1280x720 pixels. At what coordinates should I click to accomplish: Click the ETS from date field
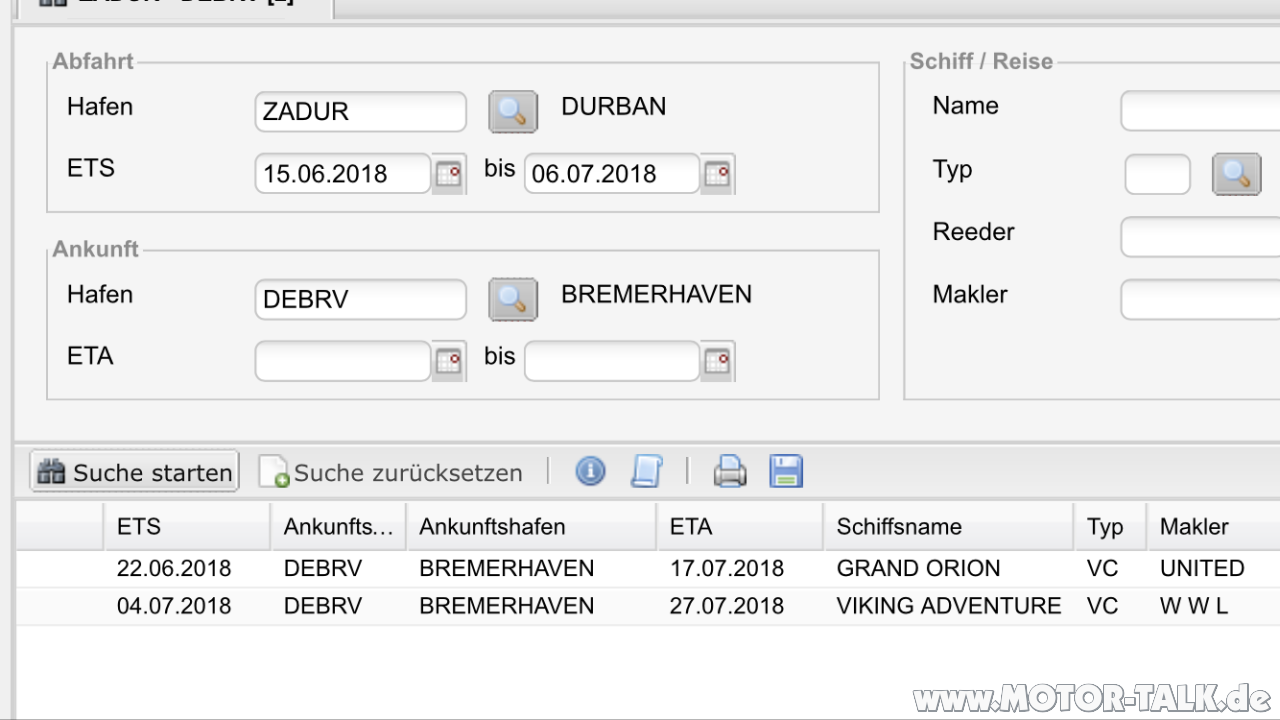[x=343, y=174]
